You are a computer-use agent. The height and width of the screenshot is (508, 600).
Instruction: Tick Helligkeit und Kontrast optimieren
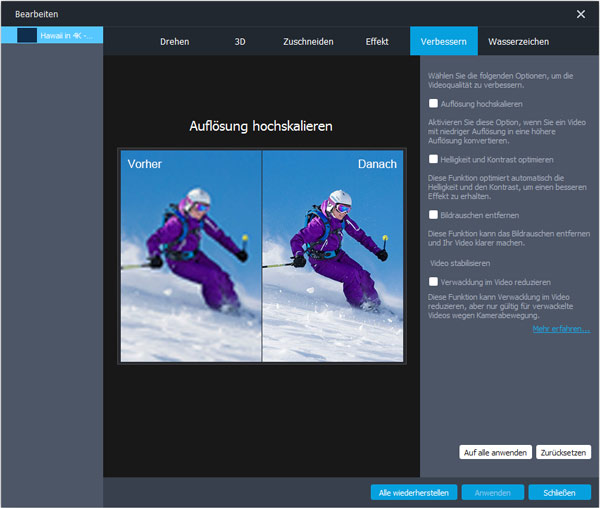click(432, 159)
